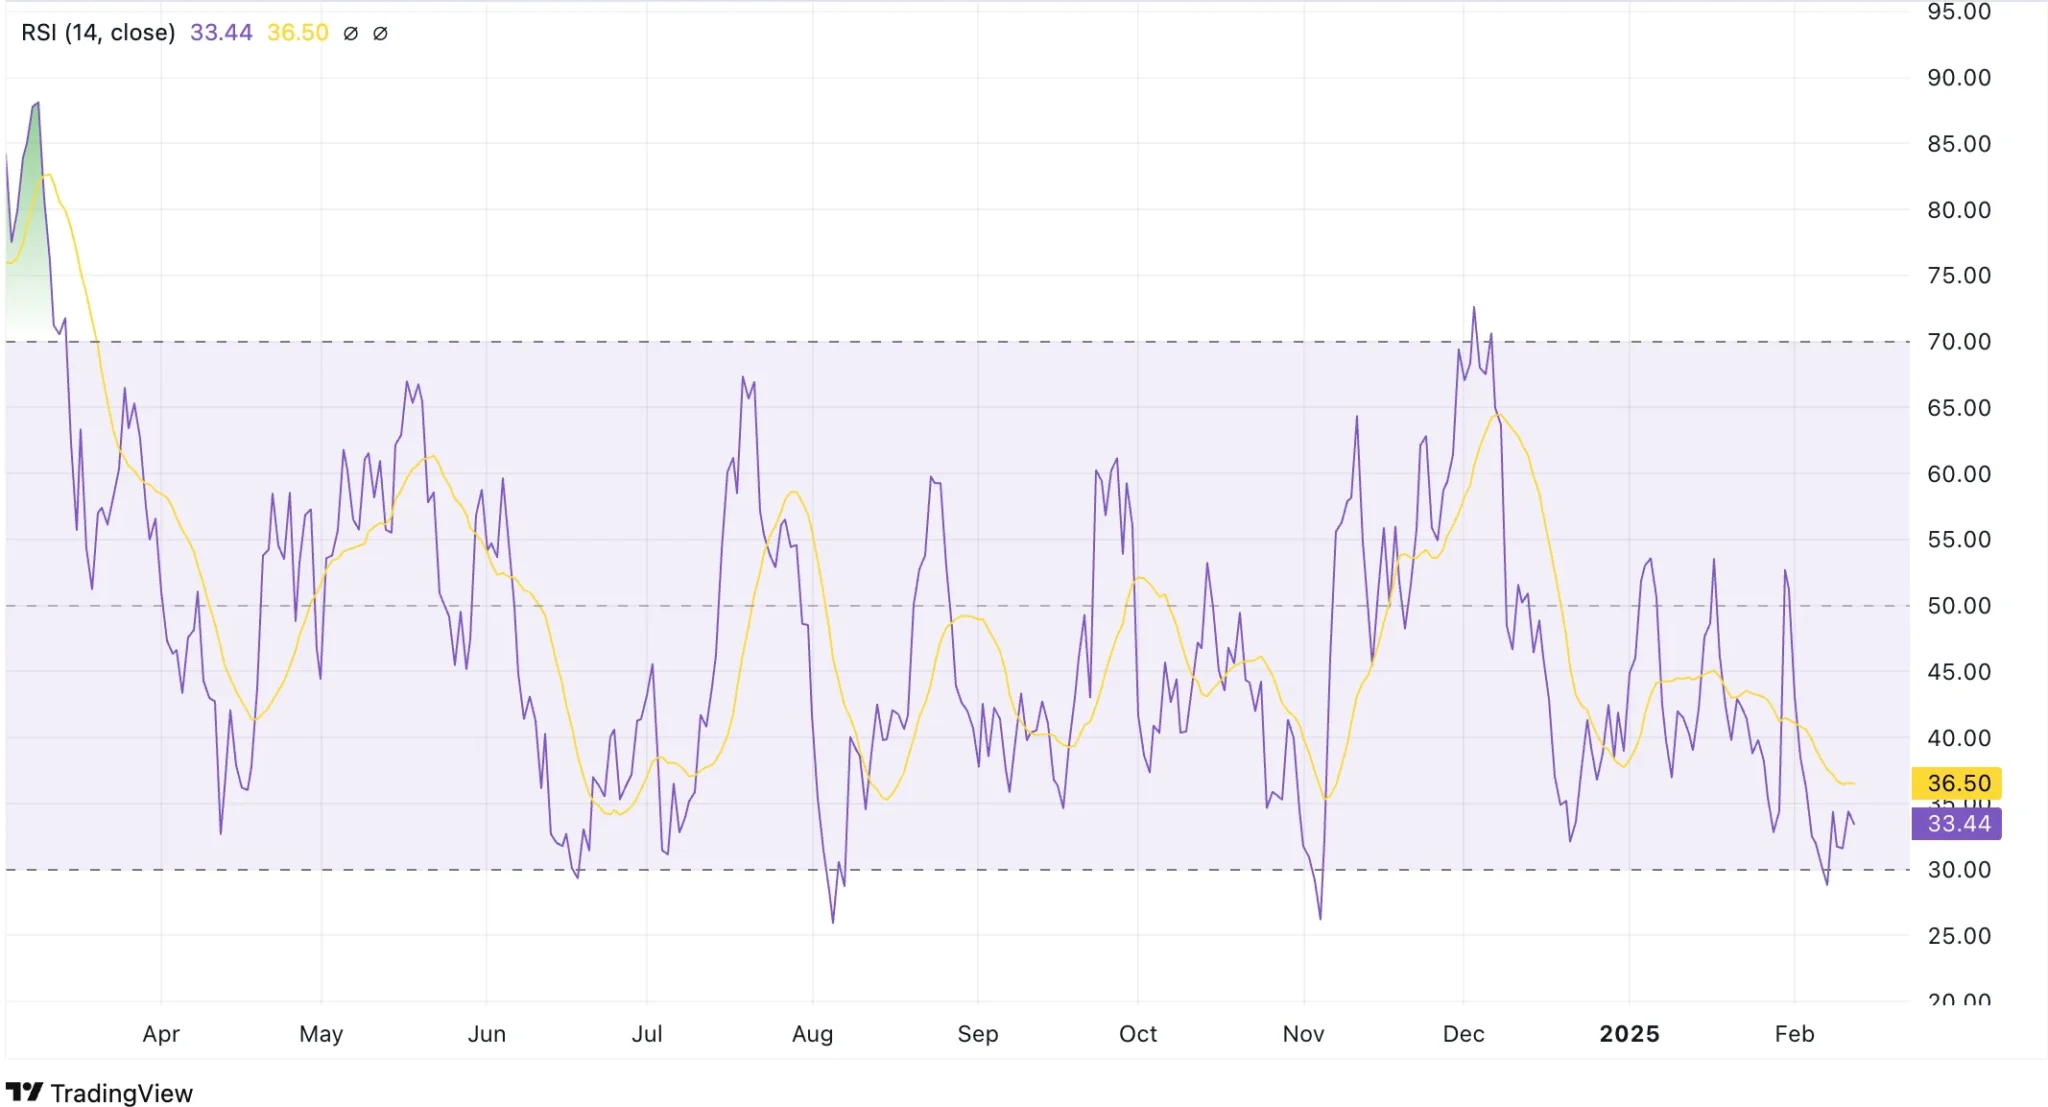Click the 50.00 midline scale label
Image resolution: width=2048 pixels, height=1107 pixels.
pos(1958,606)
